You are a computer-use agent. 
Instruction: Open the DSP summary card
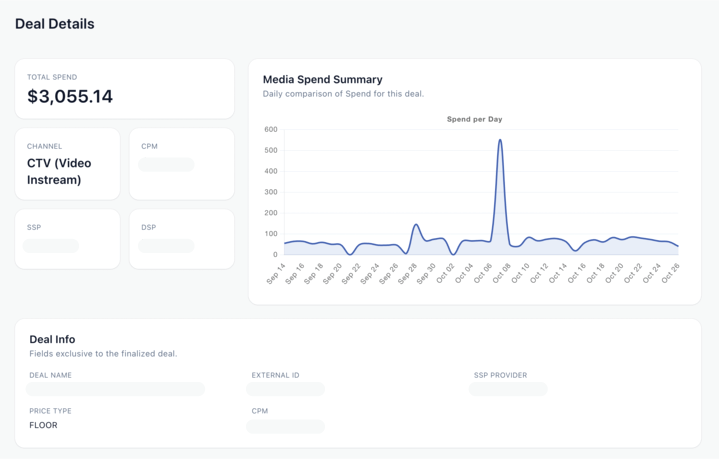click(181, 239)
